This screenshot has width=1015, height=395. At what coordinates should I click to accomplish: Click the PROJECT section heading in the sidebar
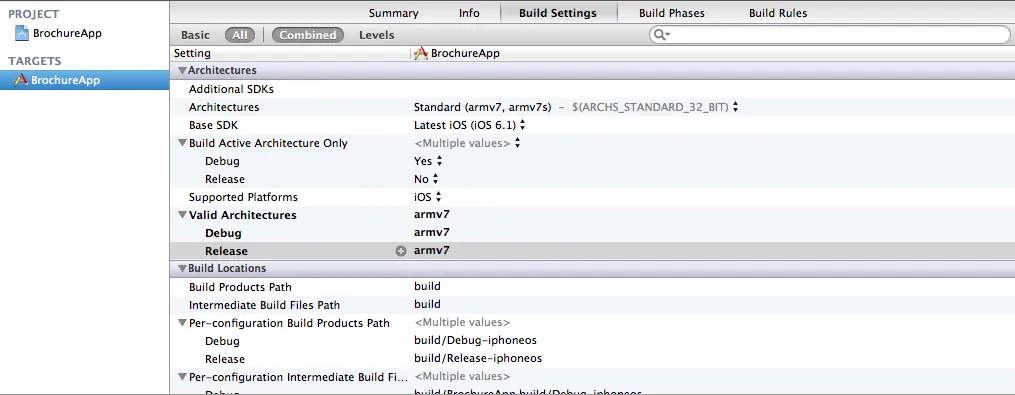point(34,14)
